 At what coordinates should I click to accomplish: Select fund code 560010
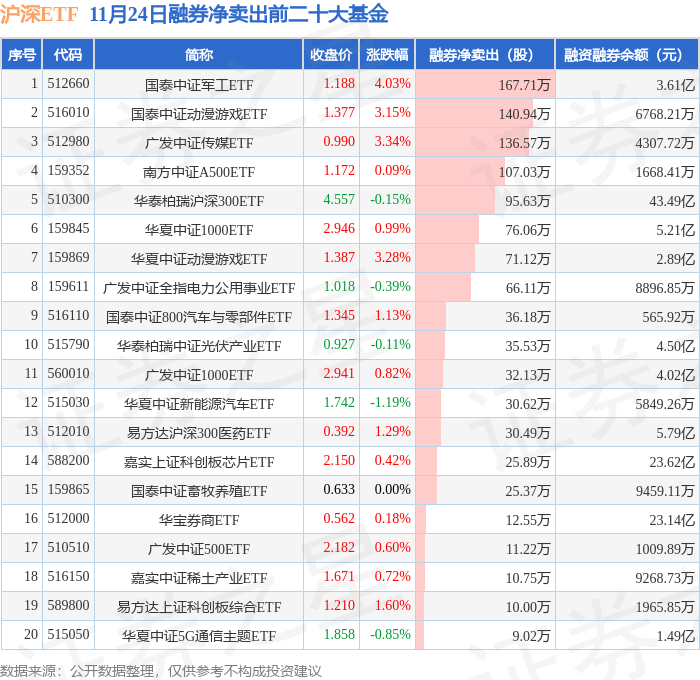point(68,374)
